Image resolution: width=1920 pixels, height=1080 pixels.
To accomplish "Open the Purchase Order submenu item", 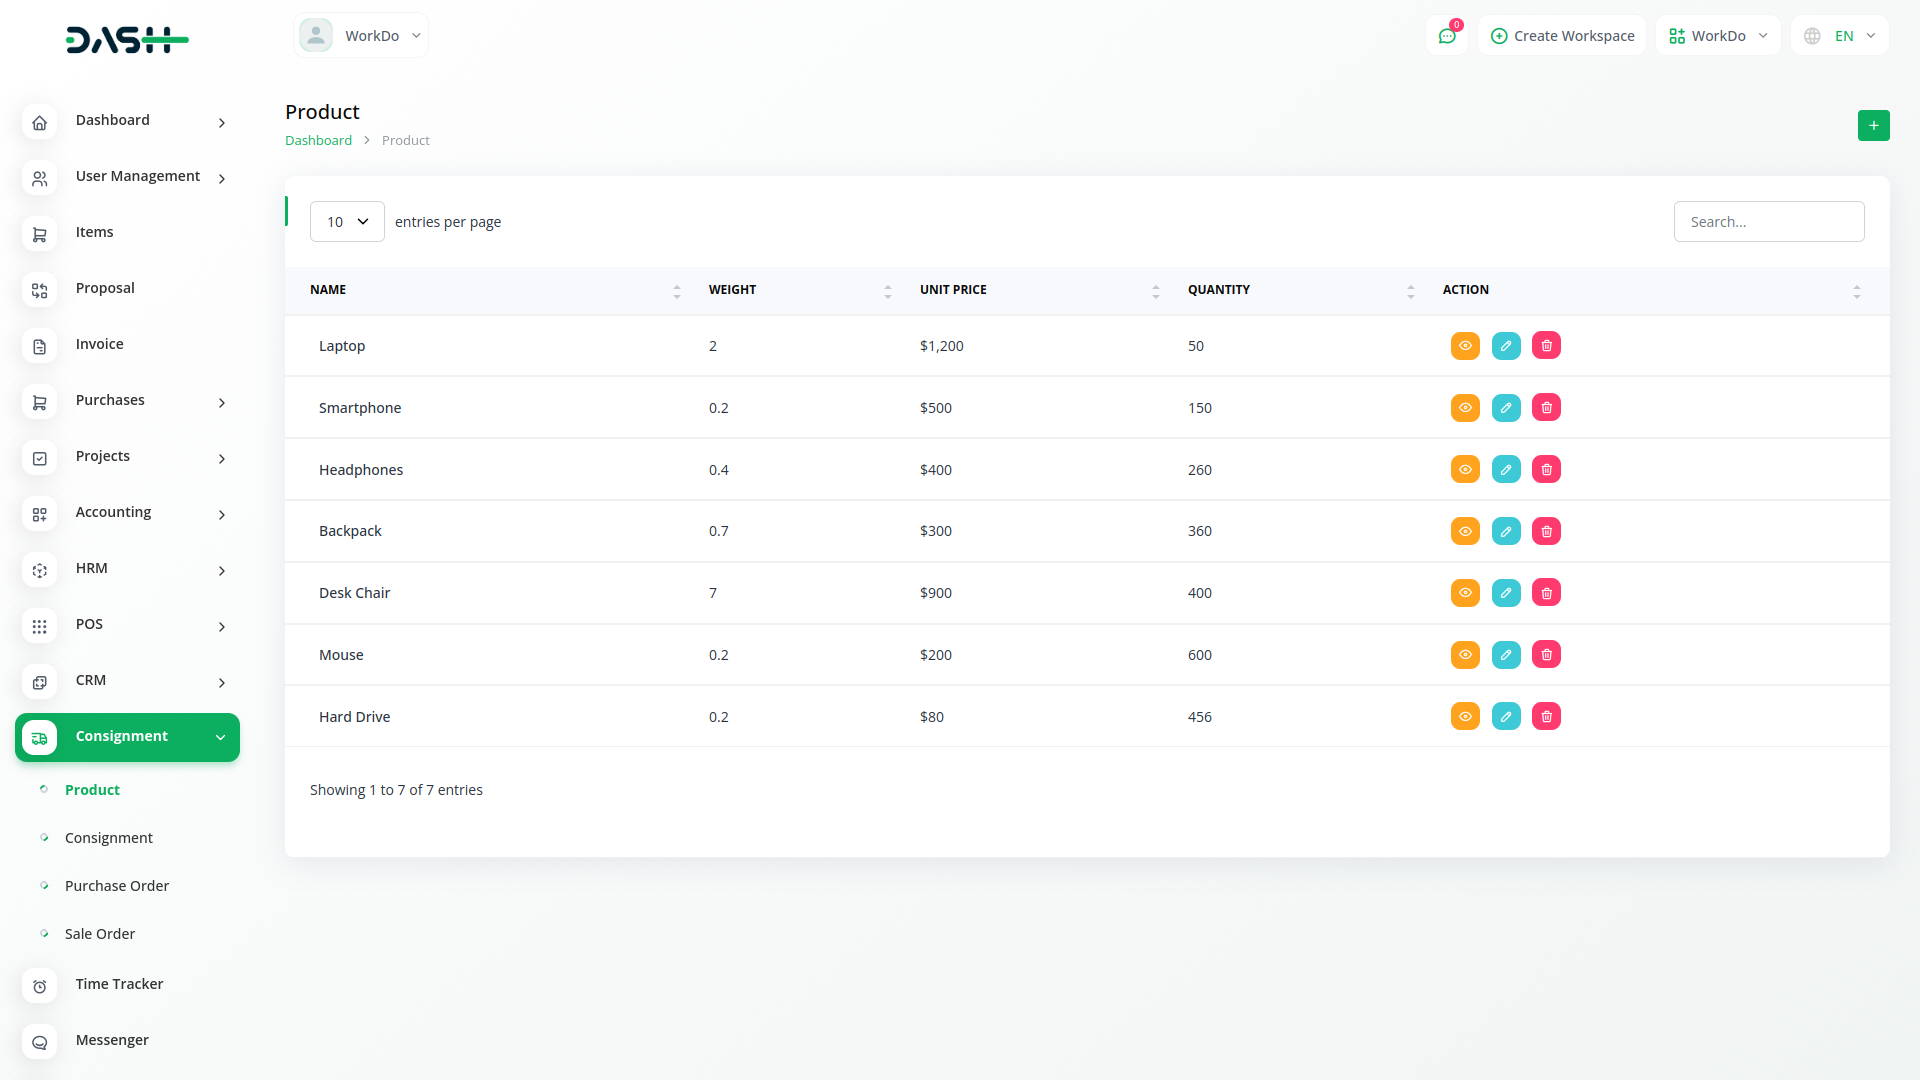I will pyautogui.click(x=117, y=886).
